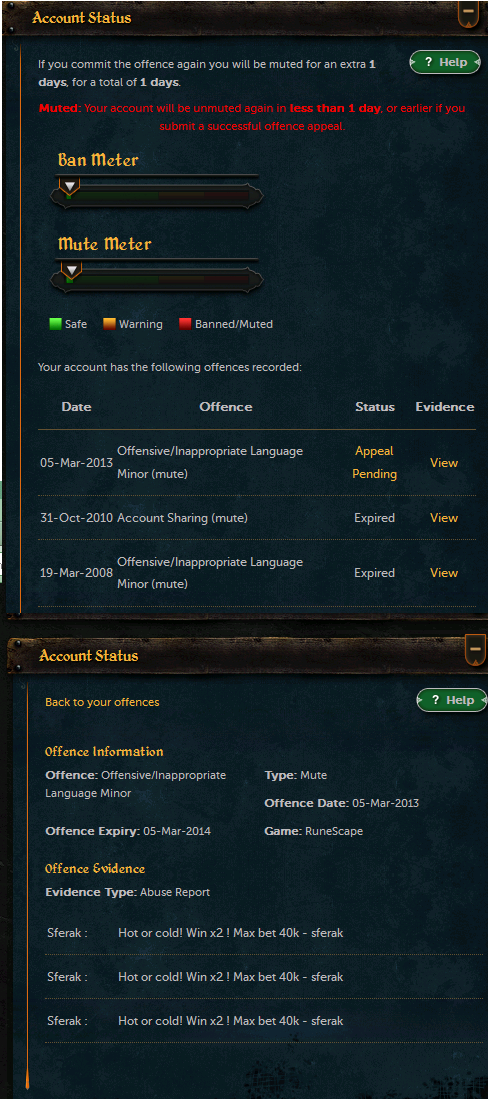Select the first Sferak evidence row
Screen dimensions: 488x1099
click(264, 934)
